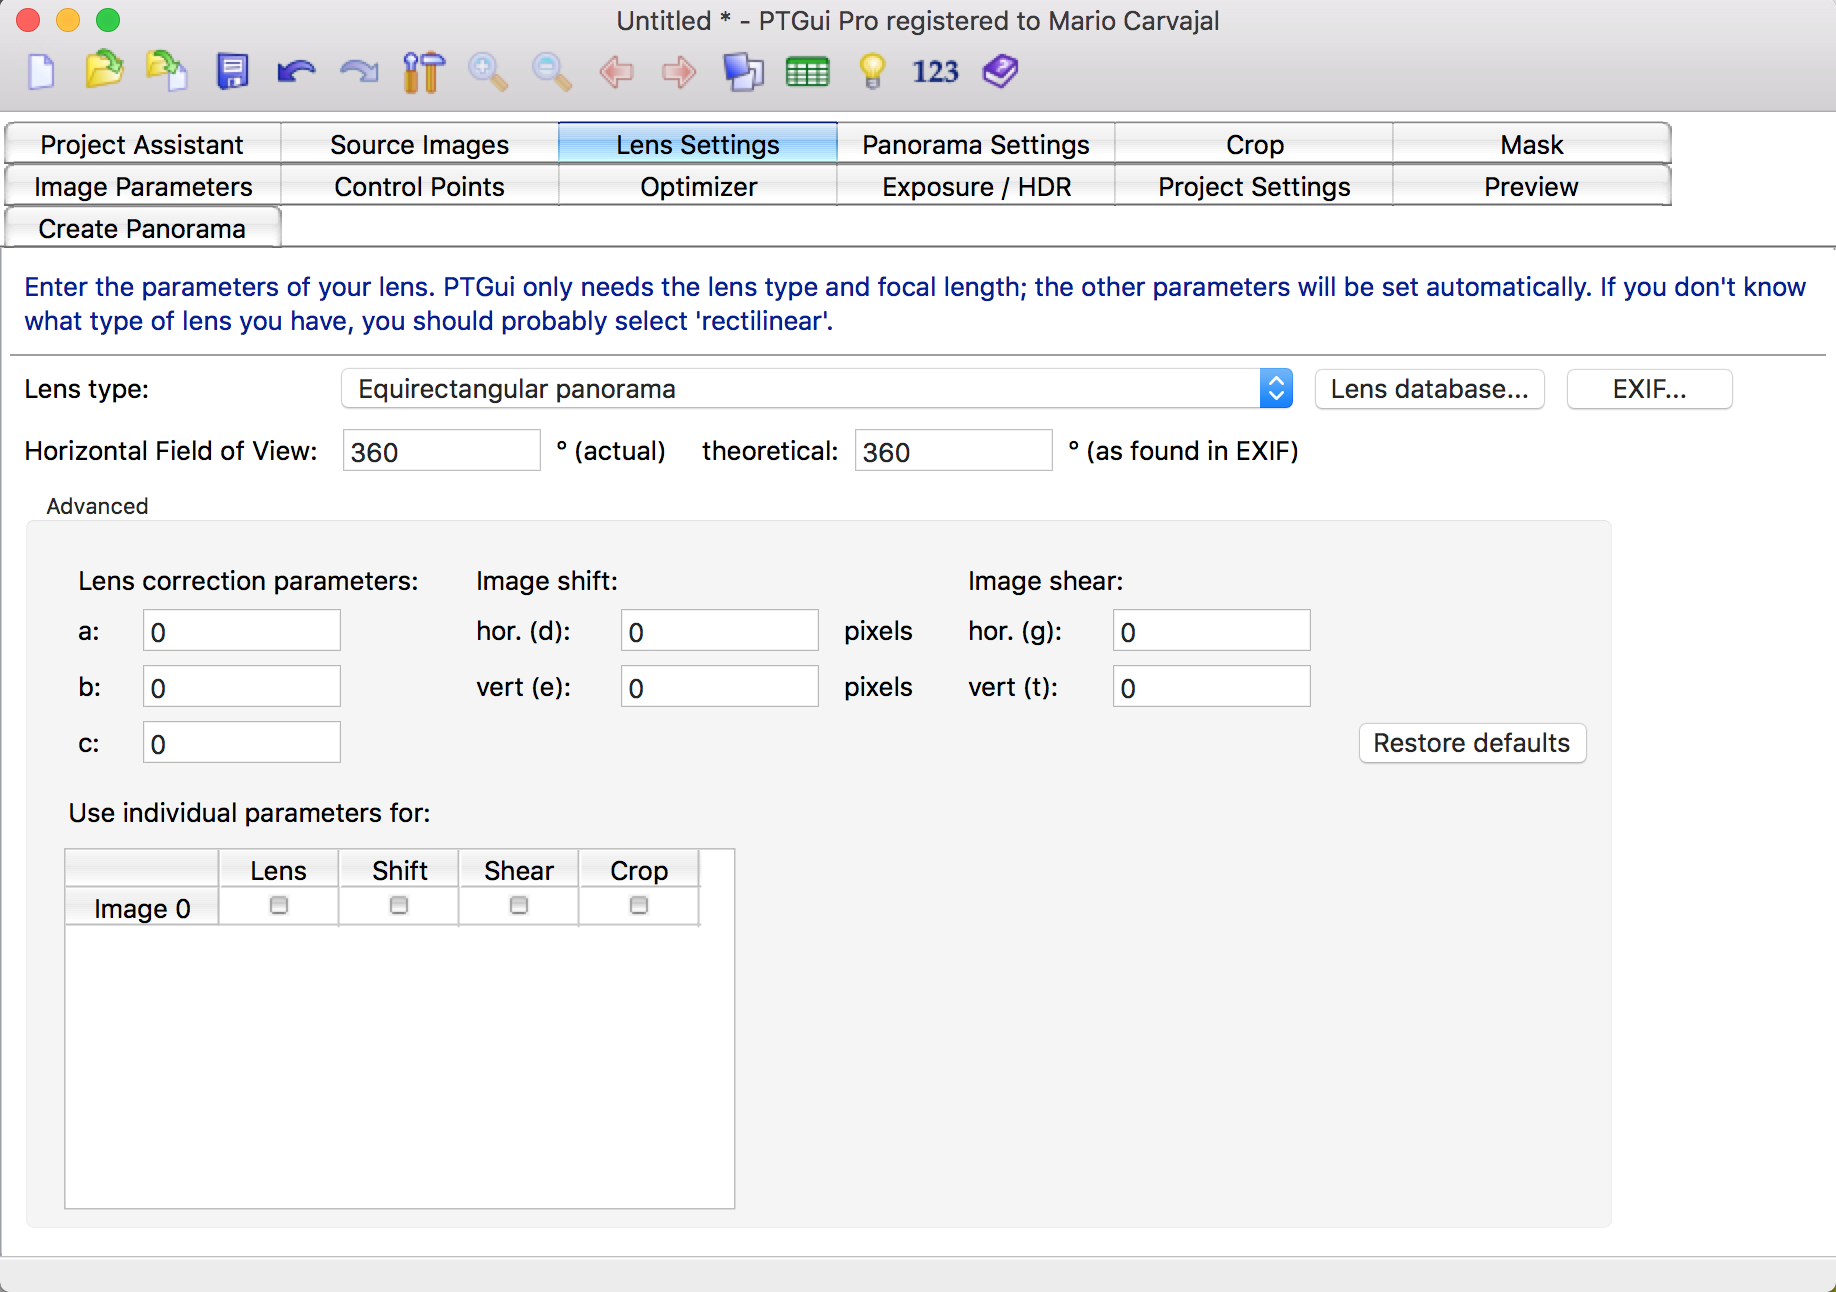Click the lens correction a field

[x=242, y=631]
